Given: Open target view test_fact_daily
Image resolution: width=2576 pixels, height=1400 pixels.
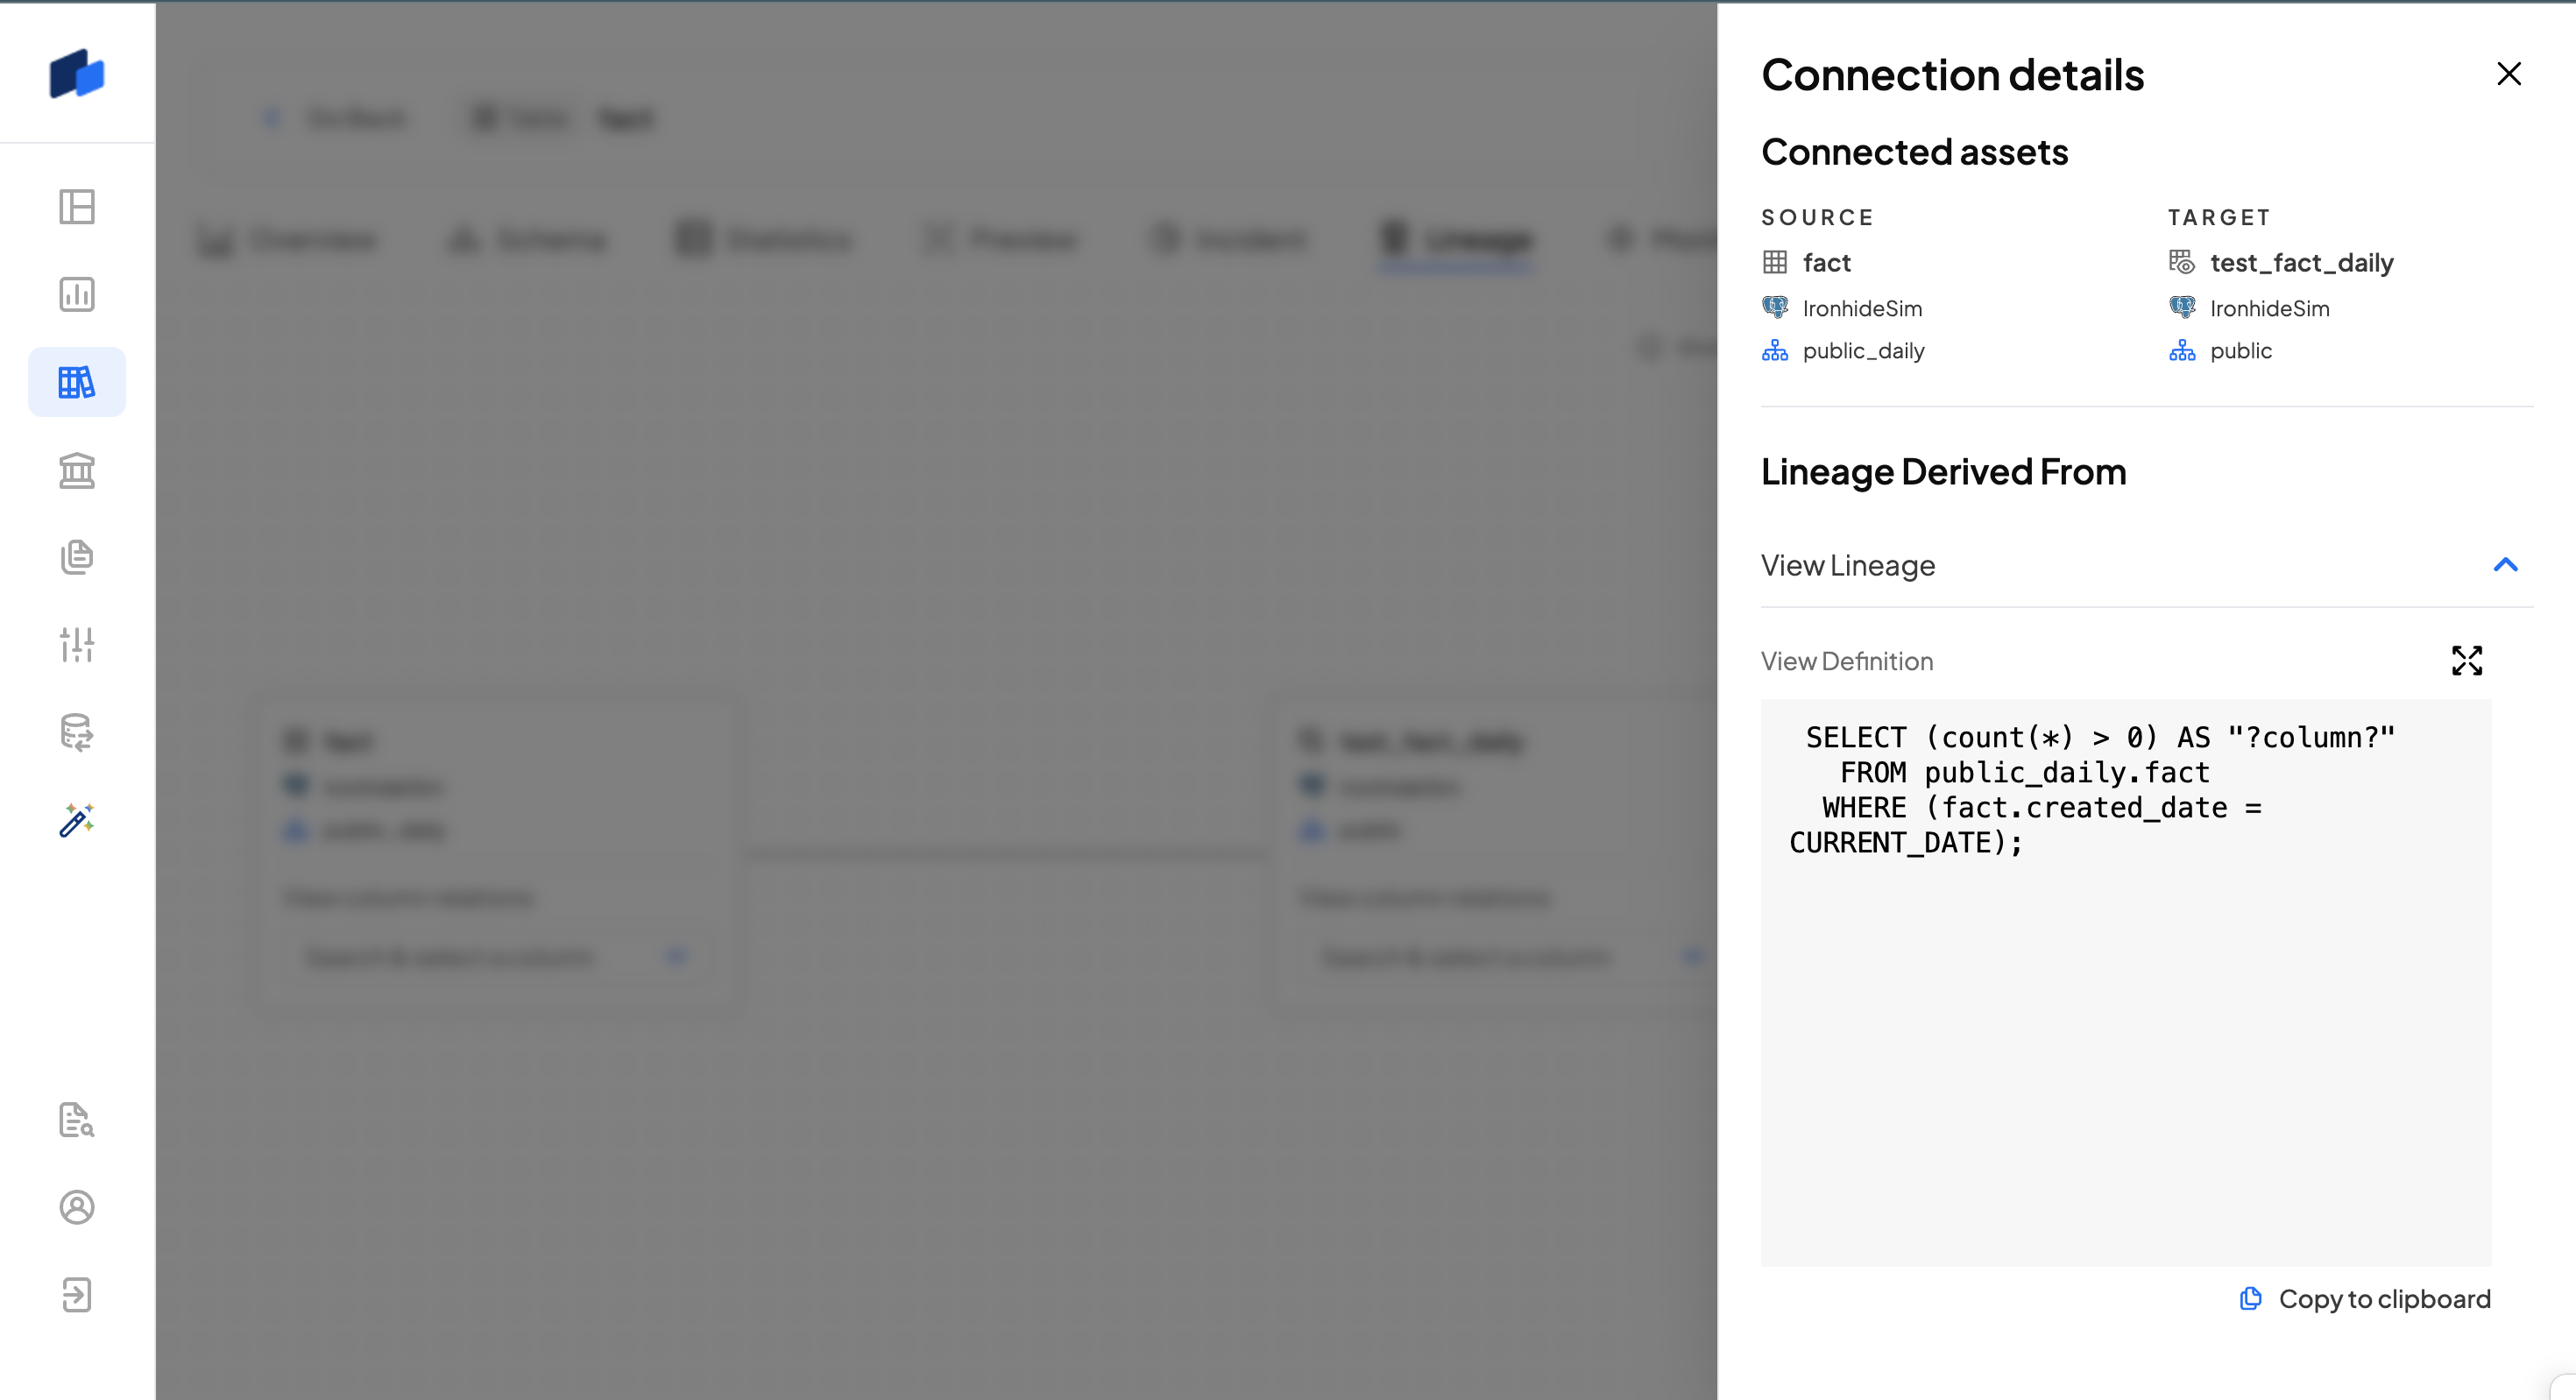Looking at the screenshot, I should [x=2301, y=263].
